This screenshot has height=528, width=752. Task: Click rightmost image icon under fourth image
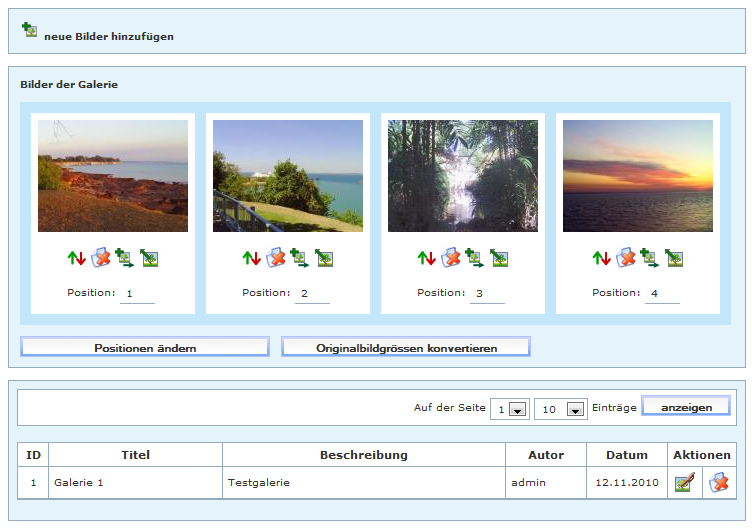point(674,258)
